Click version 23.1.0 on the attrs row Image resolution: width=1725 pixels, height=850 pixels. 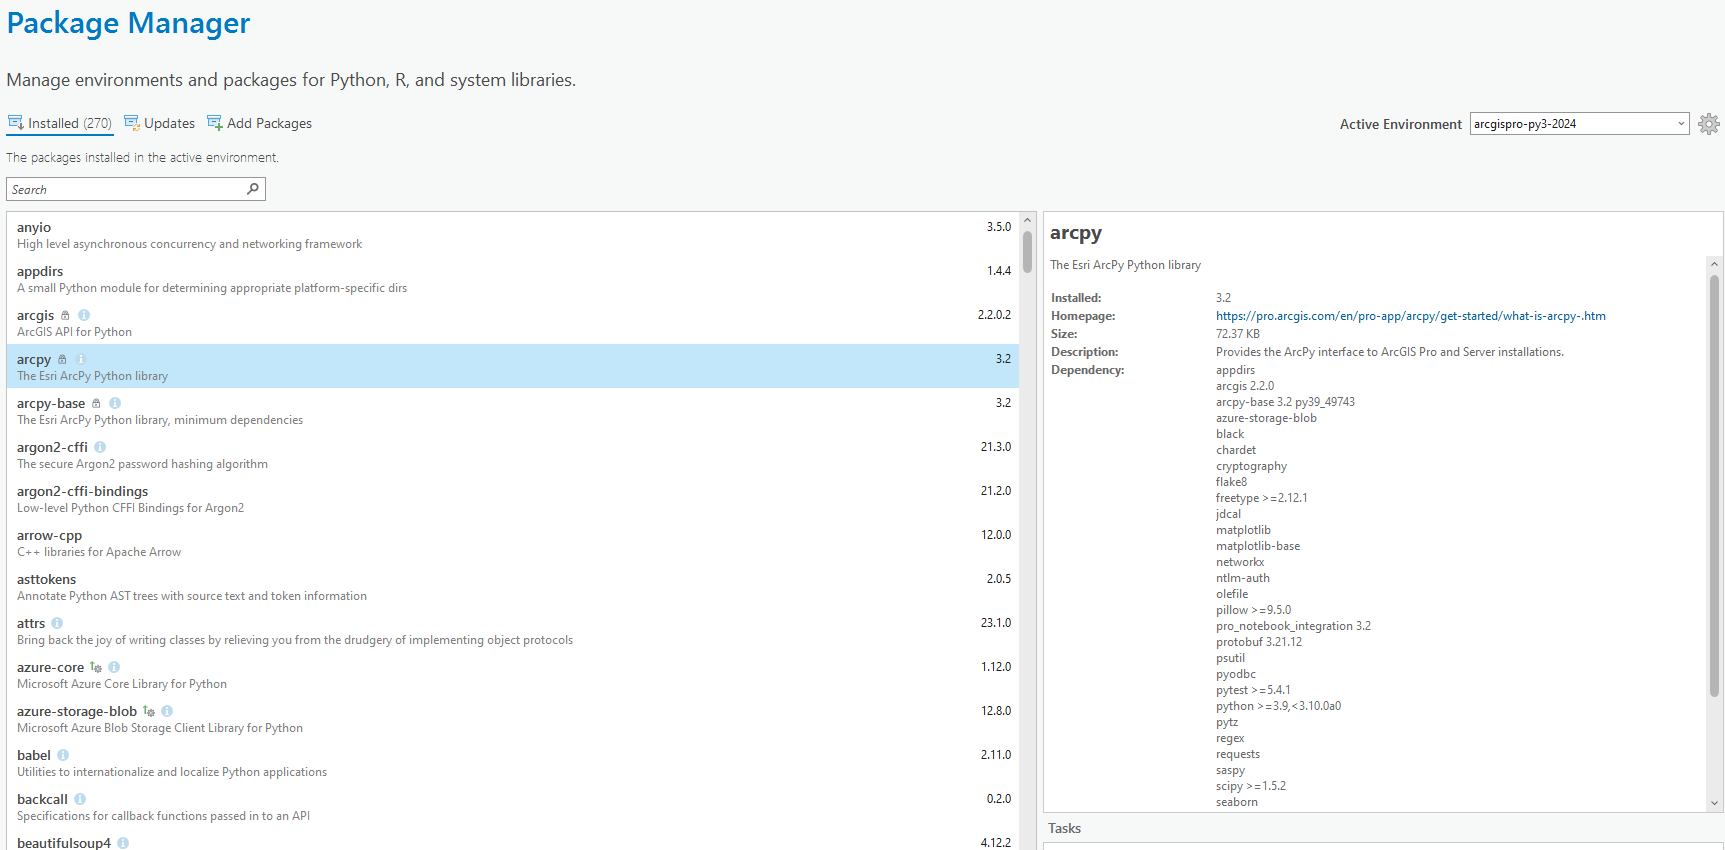[996, 623]
